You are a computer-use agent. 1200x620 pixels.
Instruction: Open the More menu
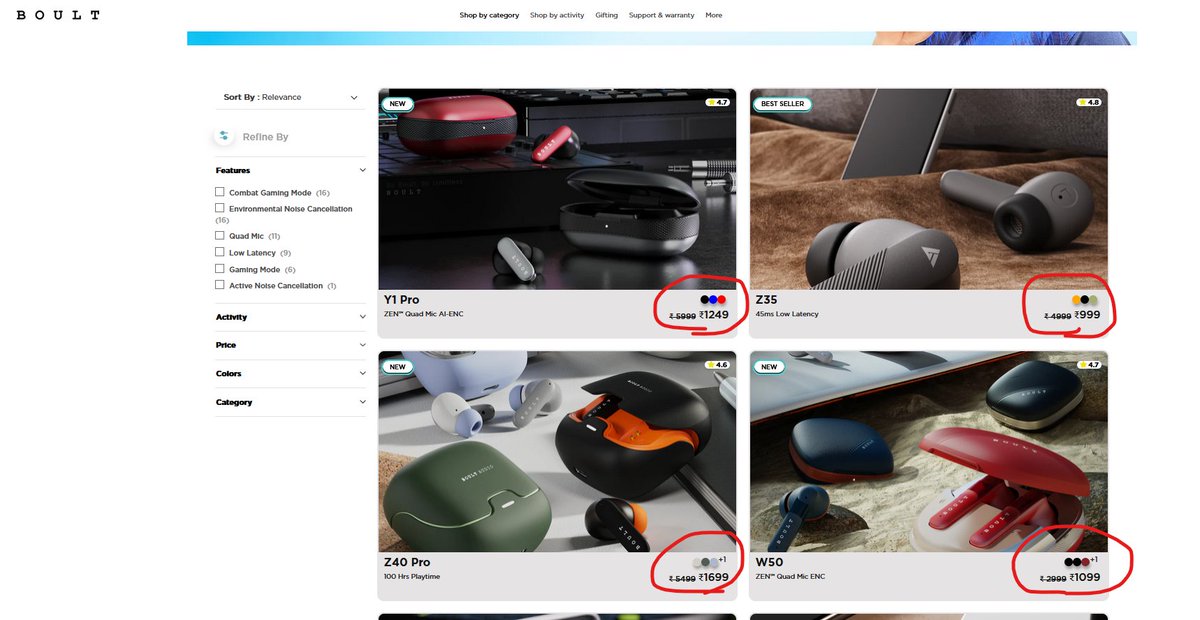[x=713, y=15]
